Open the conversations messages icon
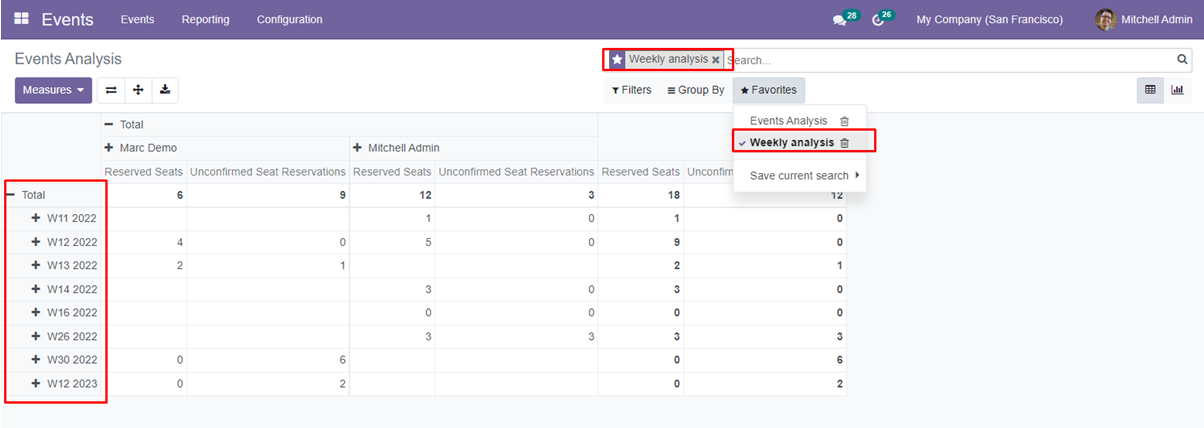1204x428 pixels. [x=839, y=20]
